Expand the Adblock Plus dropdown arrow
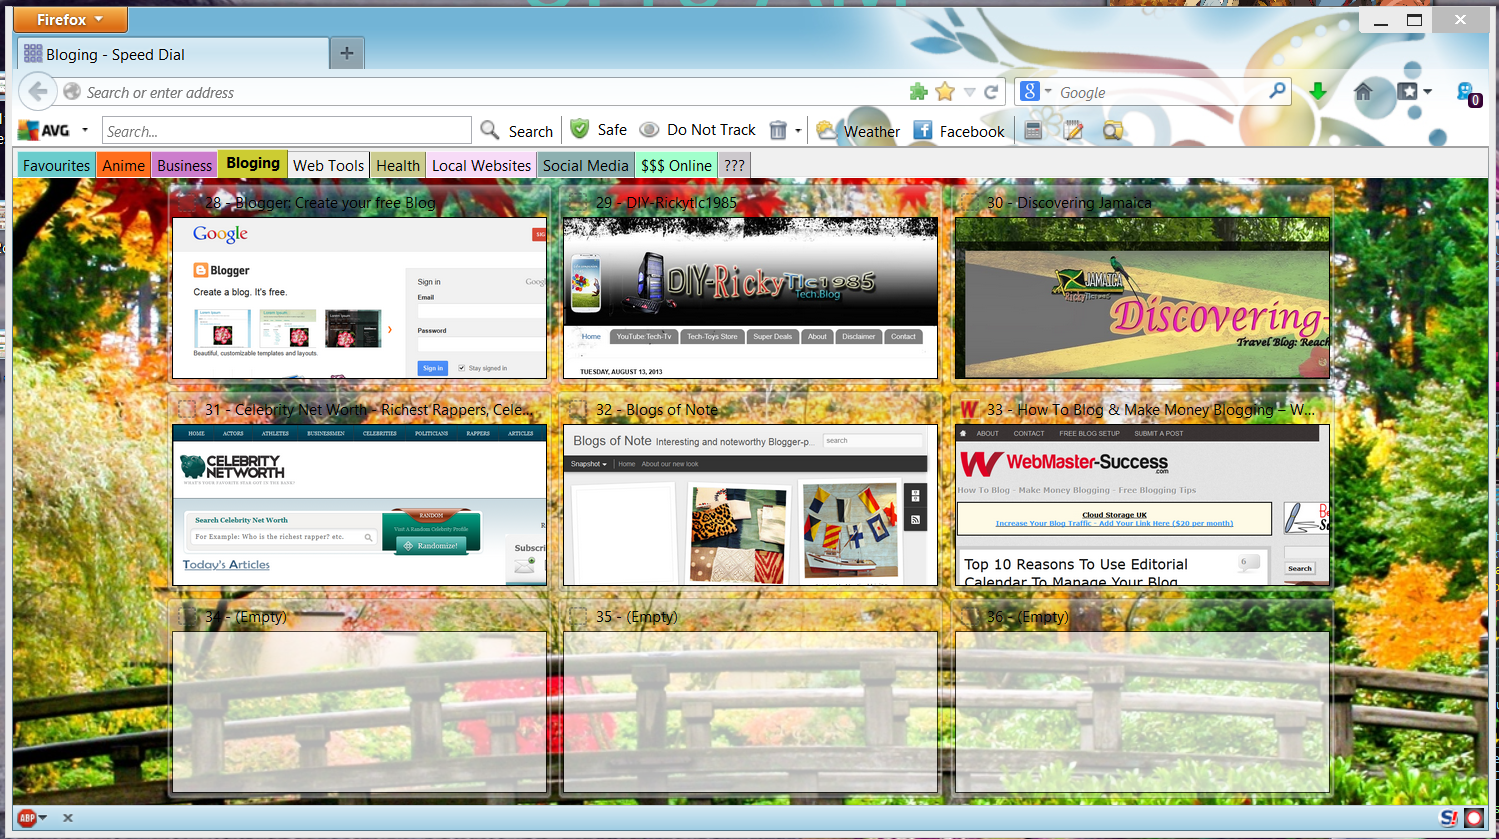This screenshot has width=1499, height=839. point(43,818)
